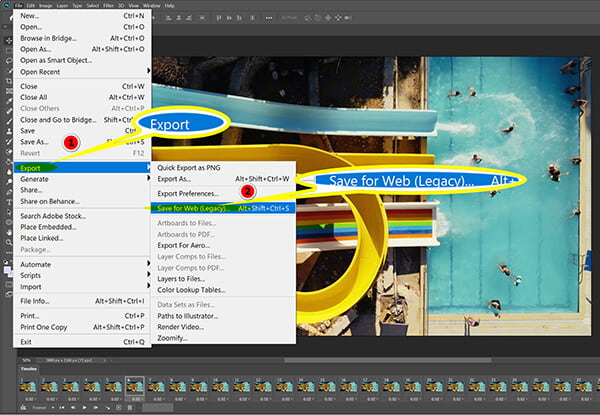
Task: Click the three-dots more options icon
Action: click(269, 18)
